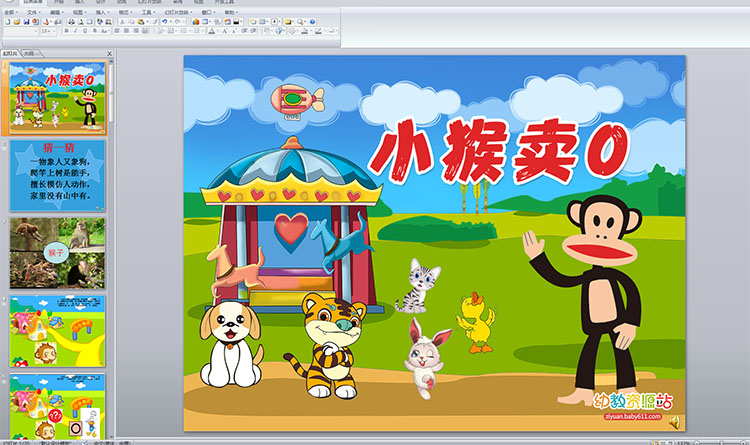Click the Paste clipboard icon
Screen dimensions: 750x445
pos(141,22)
